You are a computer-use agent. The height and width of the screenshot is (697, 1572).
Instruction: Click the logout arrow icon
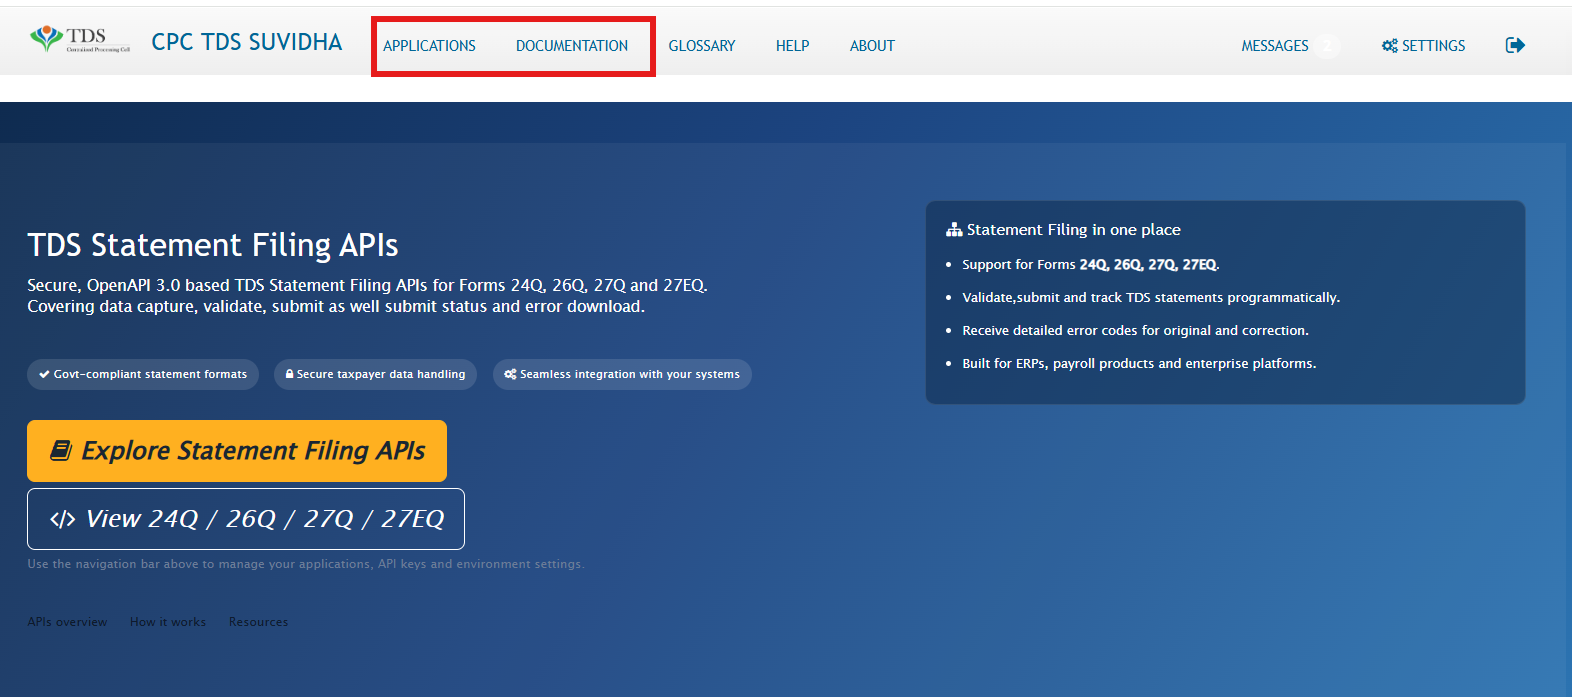(1515, 45)
